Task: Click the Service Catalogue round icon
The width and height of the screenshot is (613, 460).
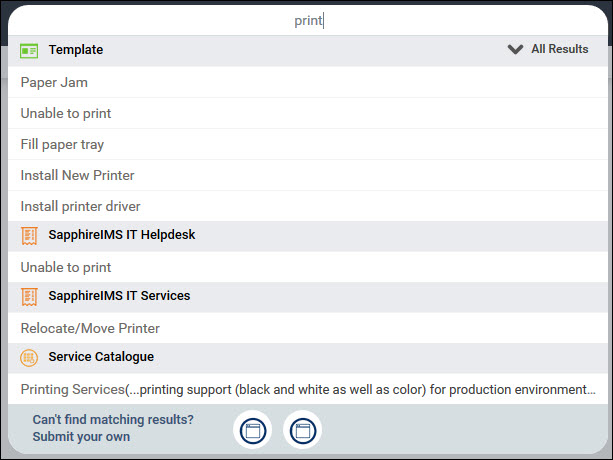Action: 29,357
